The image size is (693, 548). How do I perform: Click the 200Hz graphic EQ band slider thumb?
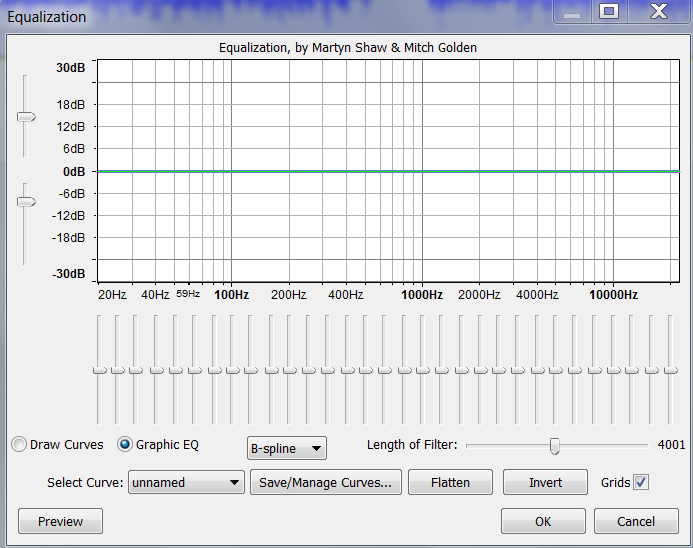[289, 370]
